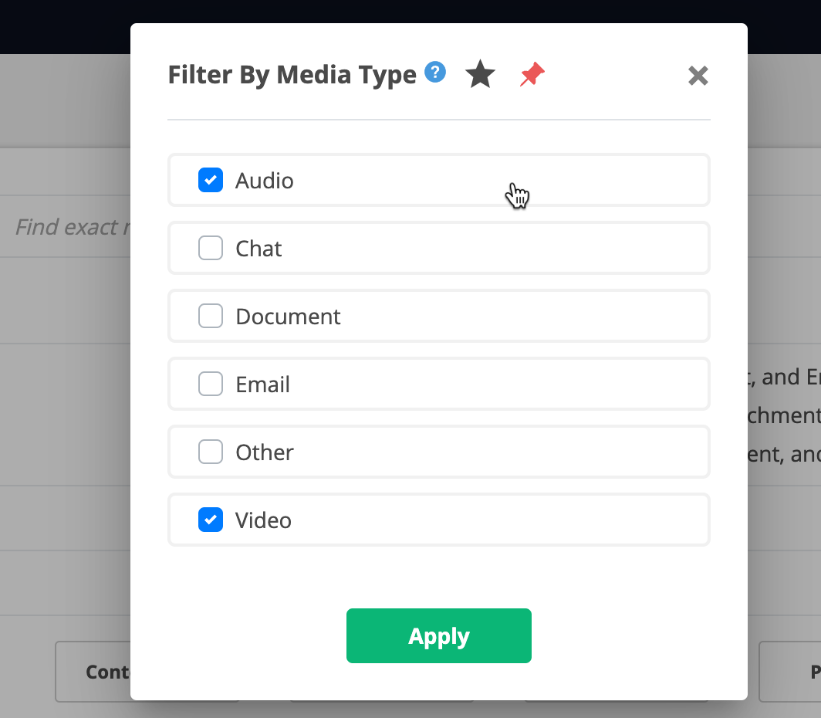Click the 'Document' label text
This screenshot has height=718, width=821.
[x=288, y=317]
